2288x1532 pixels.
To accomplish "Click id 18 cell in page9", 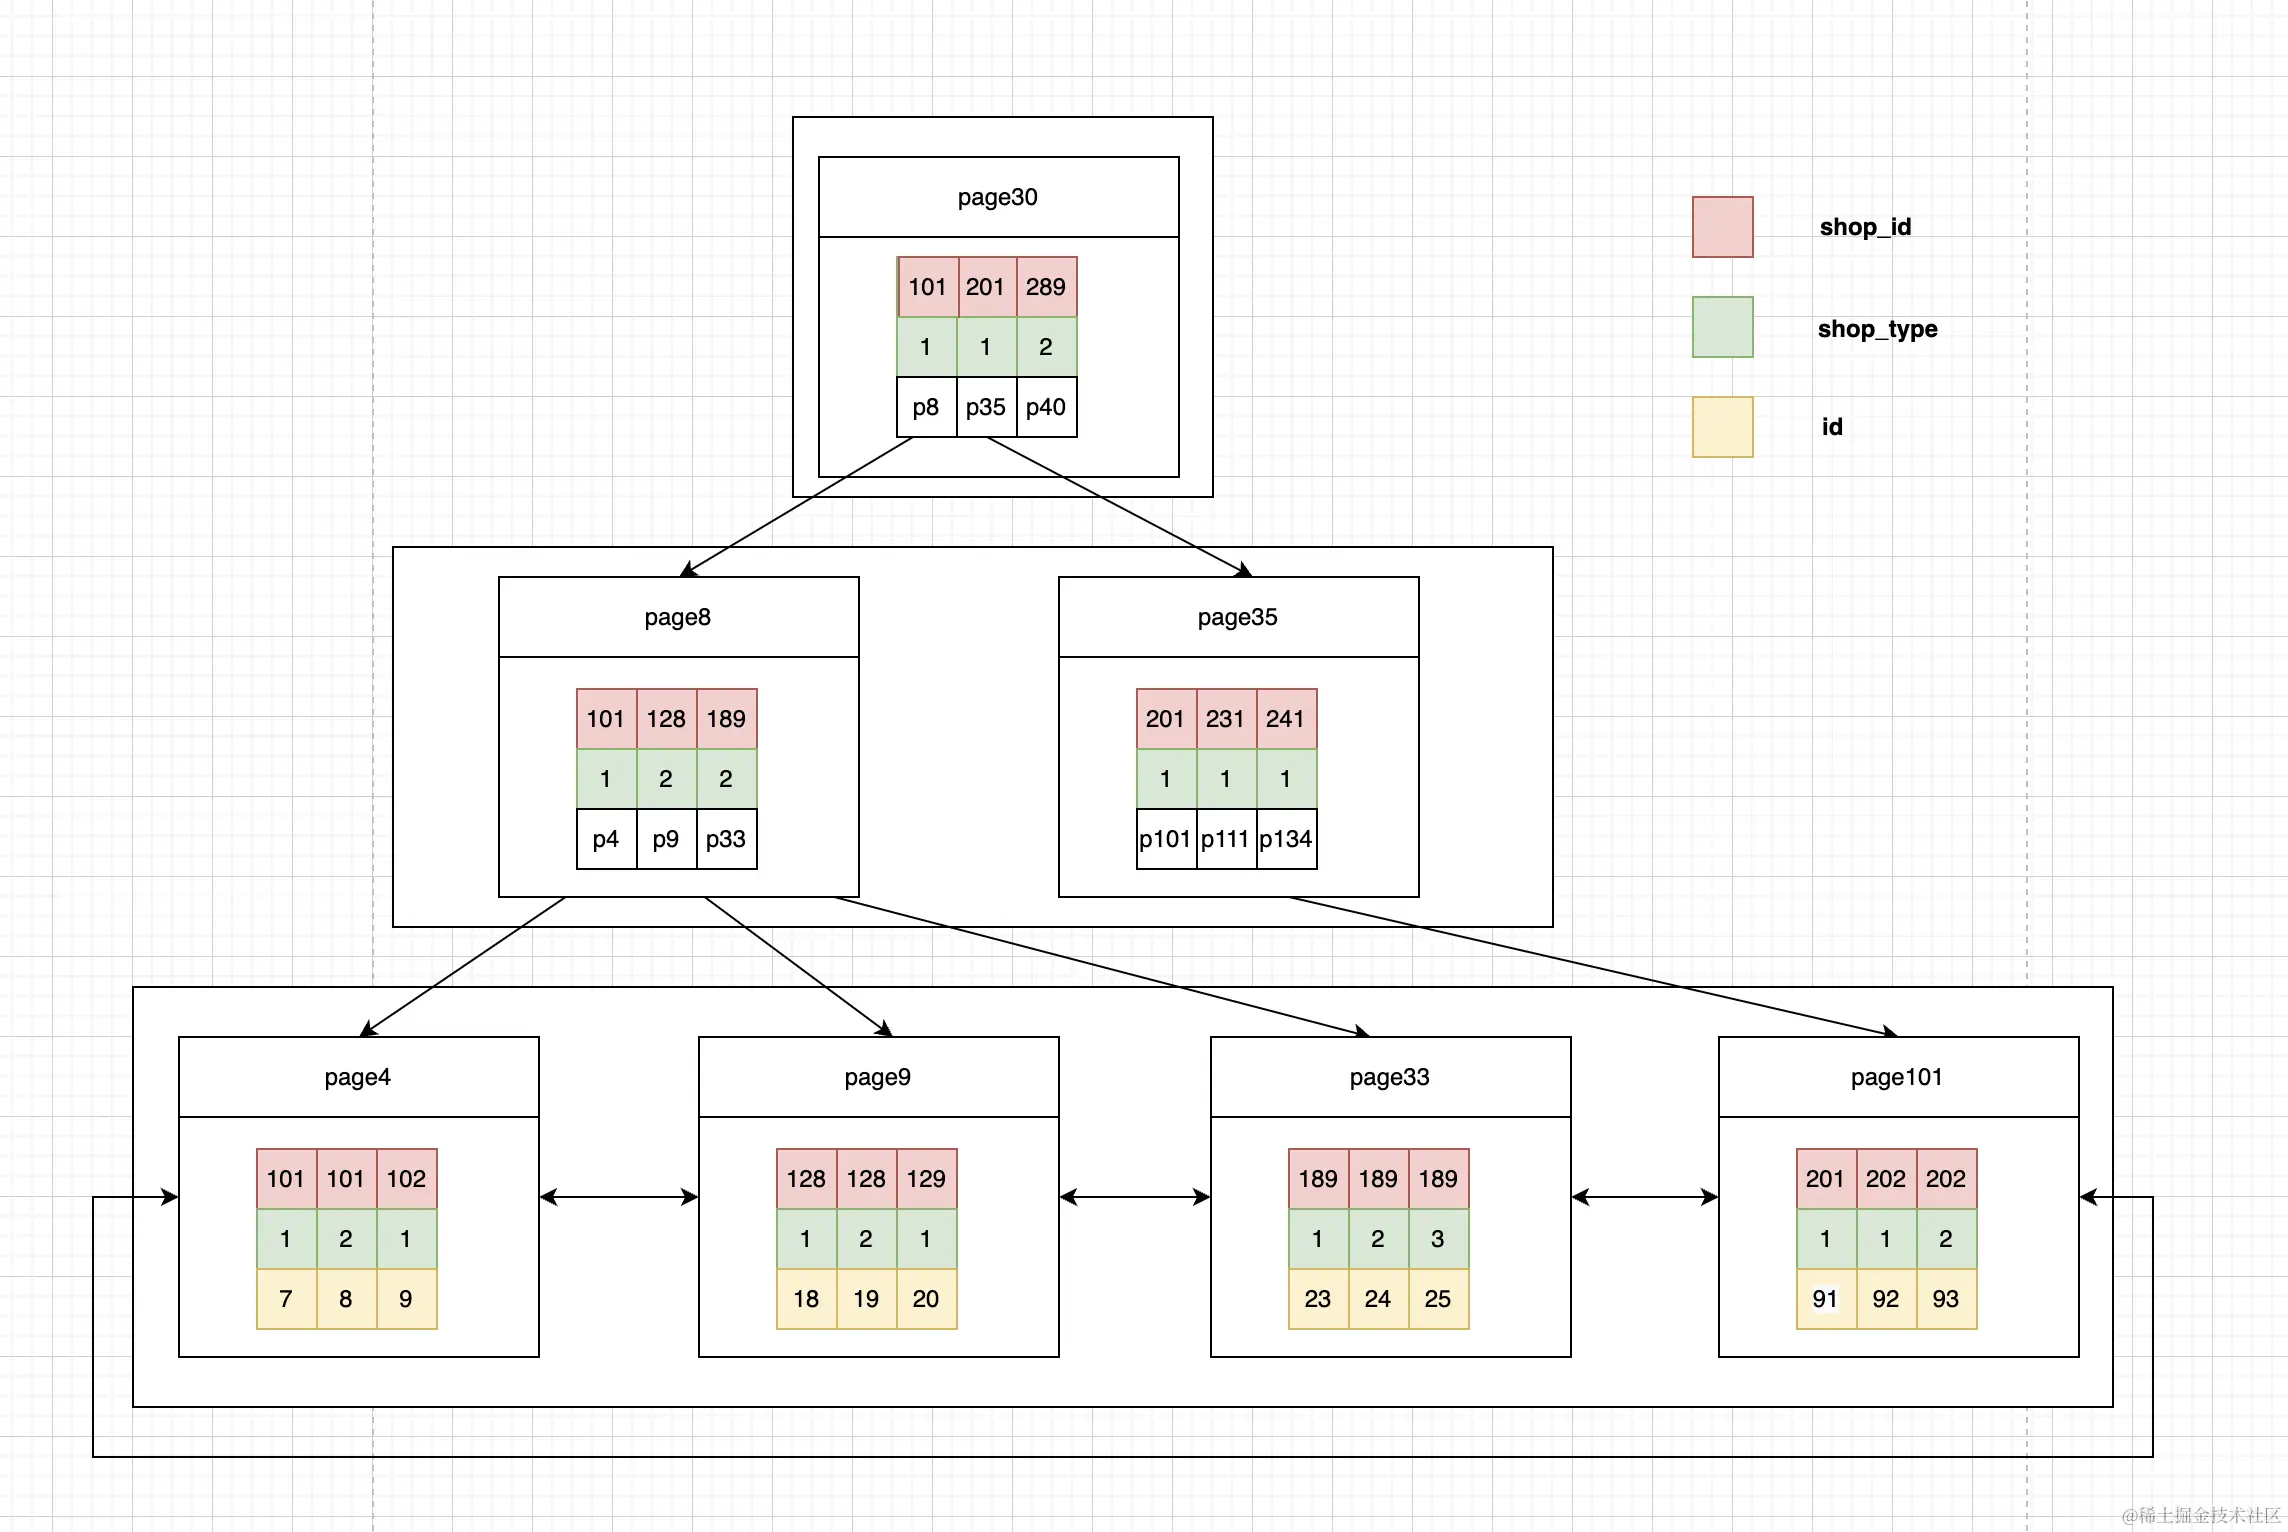I will (807, 1299).
